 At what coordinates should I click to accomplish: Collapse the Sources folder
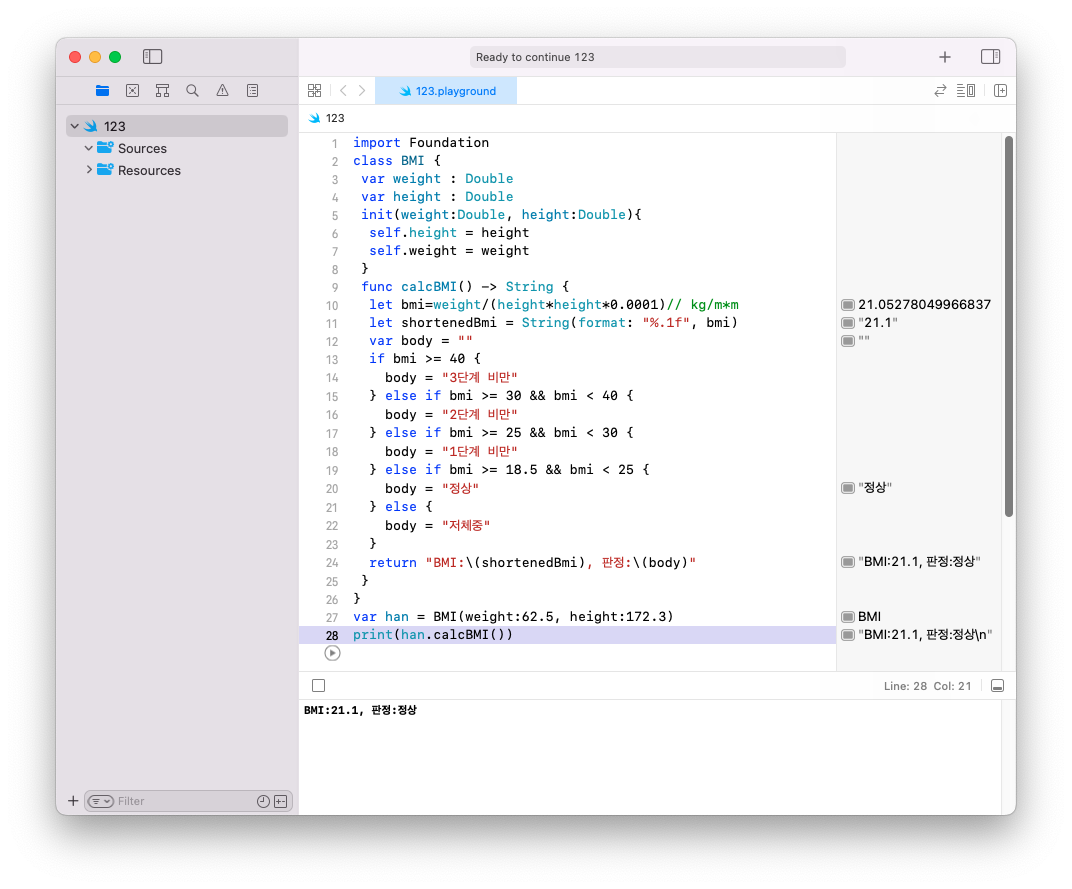(x=88, y=148)
